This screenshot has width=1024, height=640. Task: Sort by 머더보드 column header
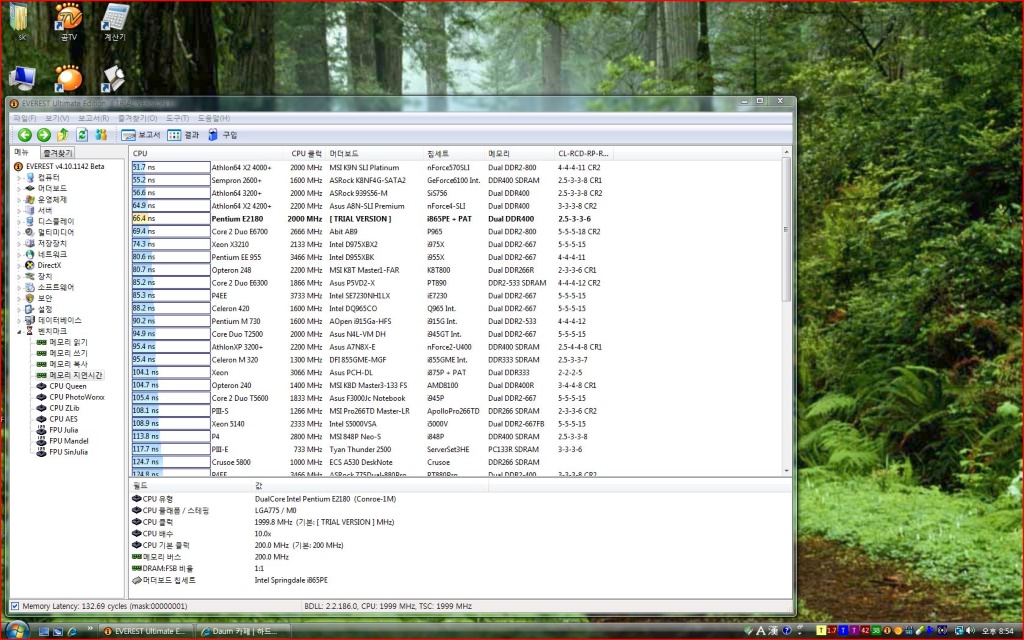click(375, 153)
